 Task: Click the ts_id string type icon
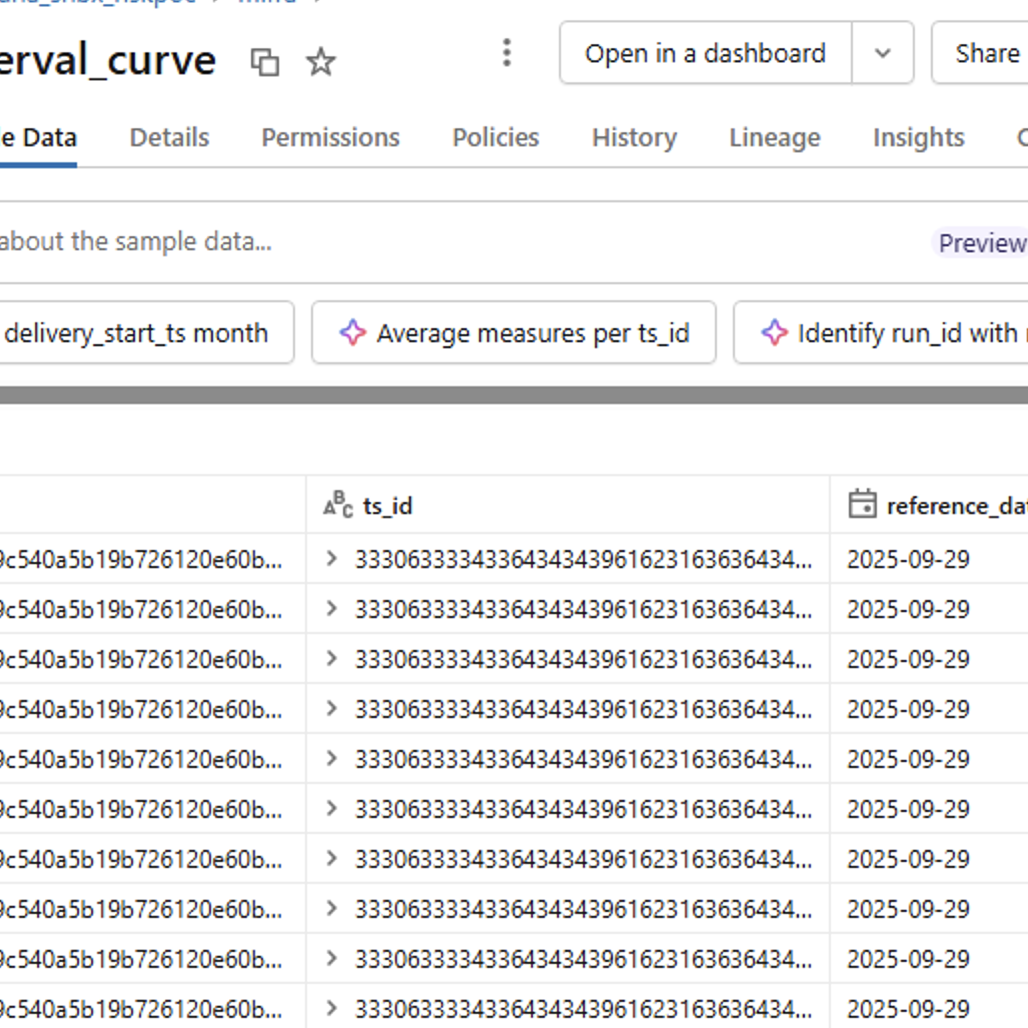(338, 506)
